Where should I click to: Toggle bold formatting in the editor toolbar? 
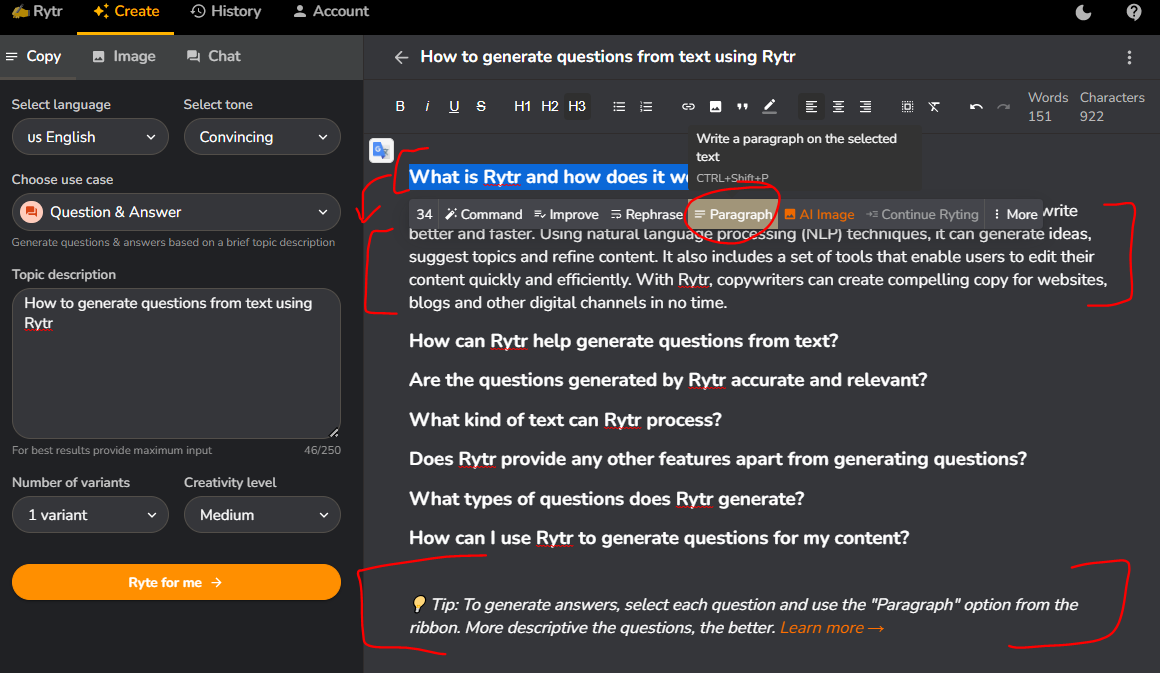[400, 106]
